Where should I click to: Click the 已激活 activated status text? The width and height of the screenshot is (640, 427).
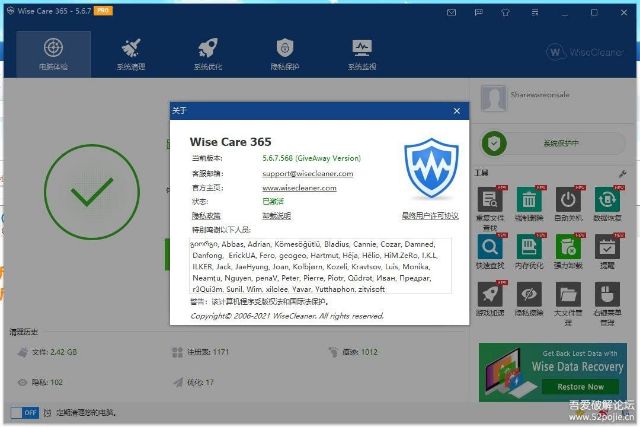pyautogui.click(x=273, y=202)
